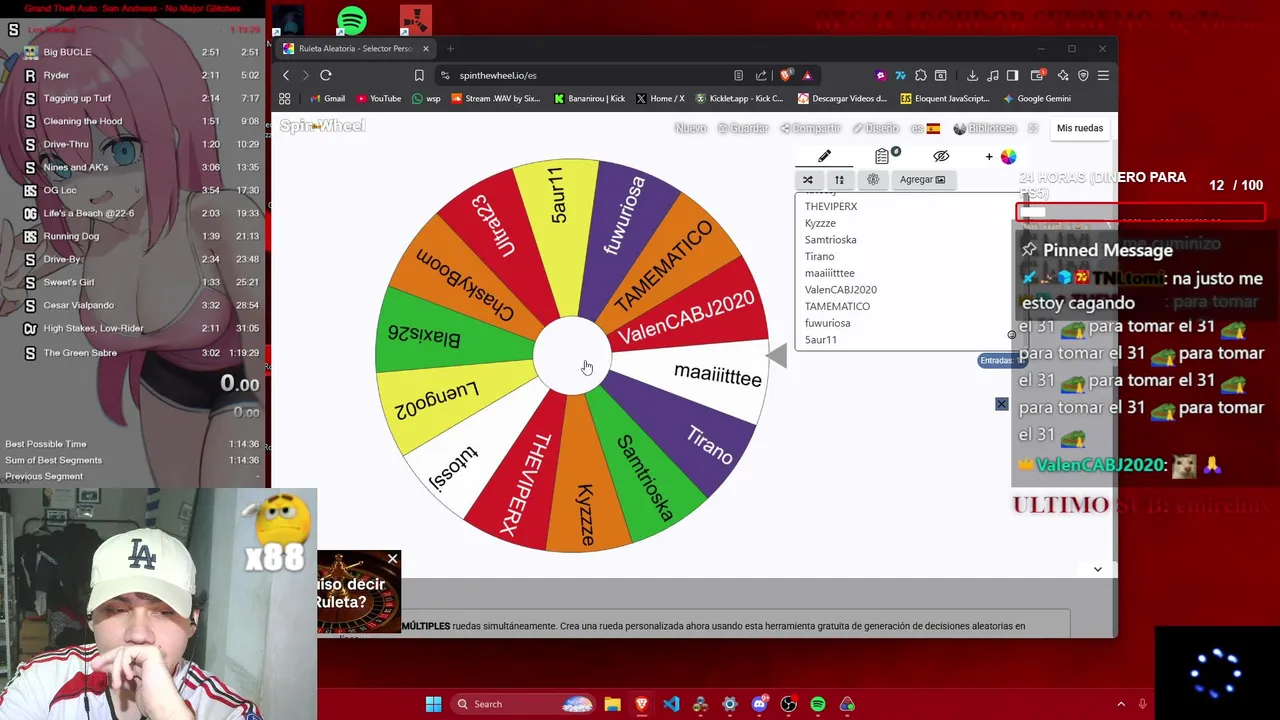This screenshot has height=720, width=1280.
Task: Open Visual Studio Code from taskbar
Action: point(671,704)
